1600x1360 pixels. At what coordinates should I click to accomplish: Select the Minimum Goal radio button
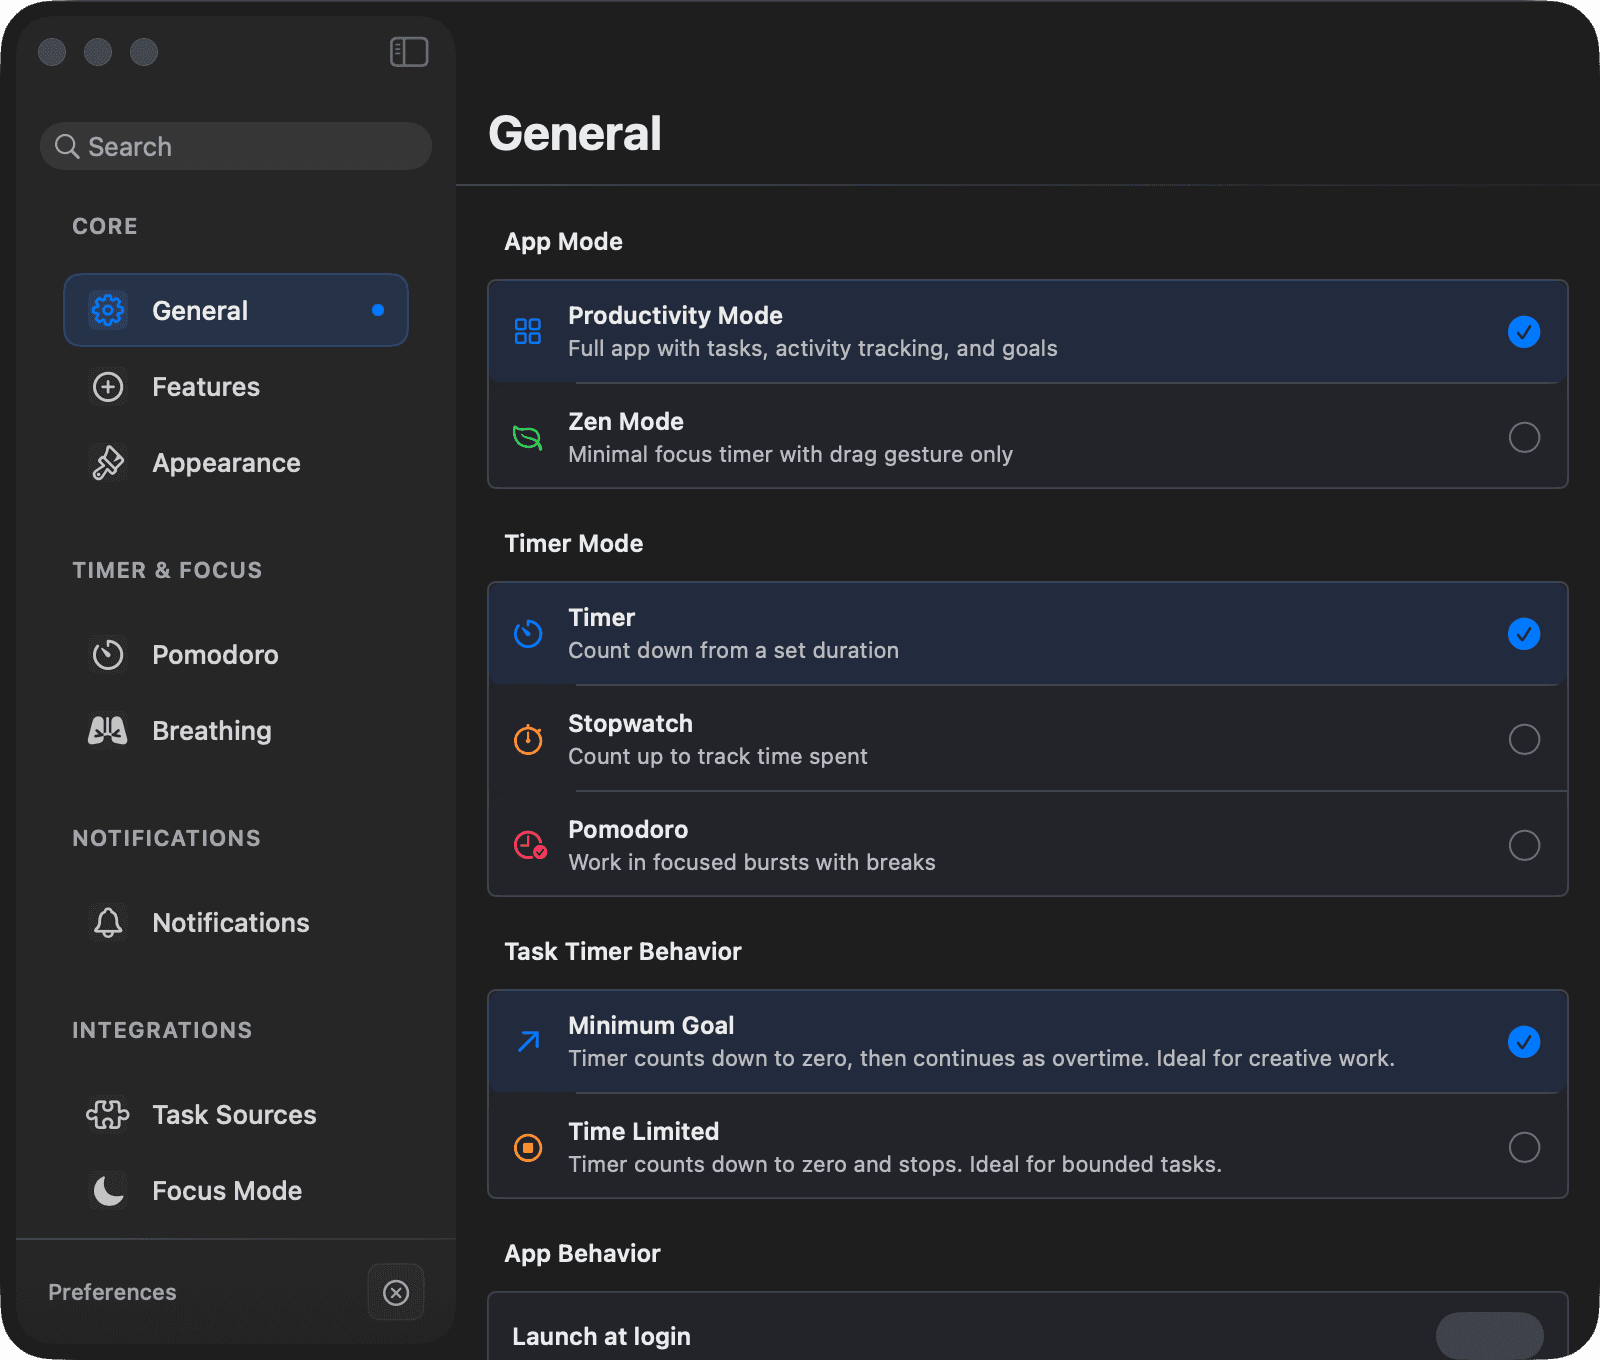(x=1524, y=1041)
